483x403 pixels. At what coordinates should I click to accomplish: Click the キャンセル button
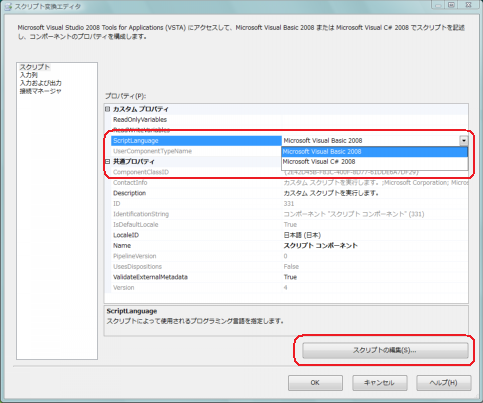(x=379, y=383)
